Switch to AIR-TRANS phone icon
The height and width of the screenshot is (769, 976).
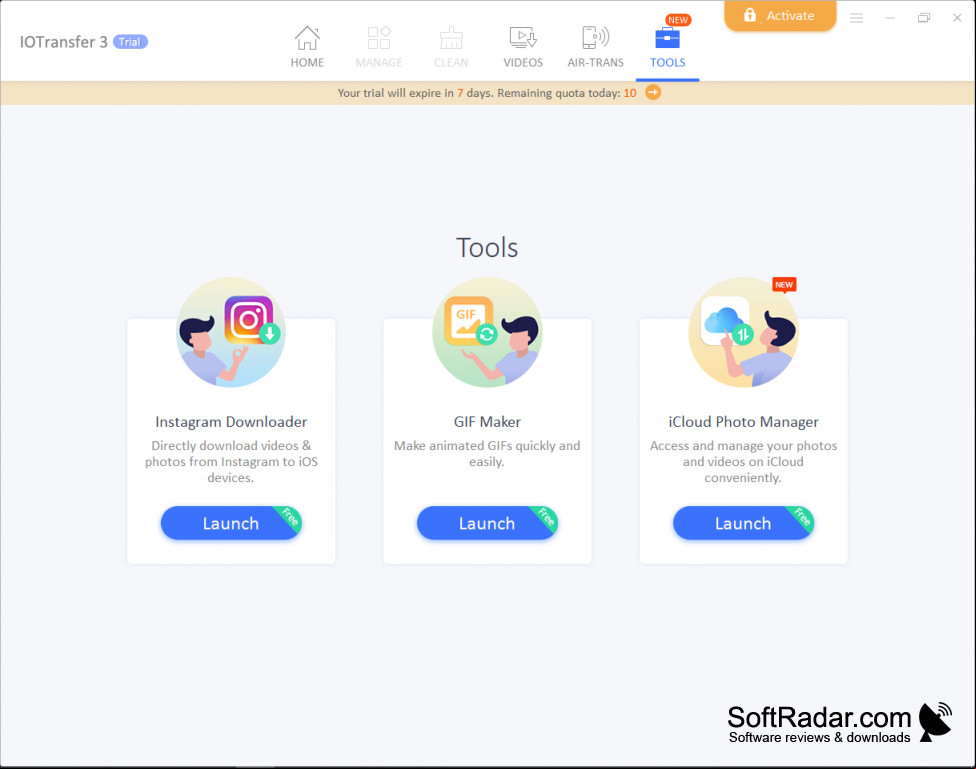595,38
